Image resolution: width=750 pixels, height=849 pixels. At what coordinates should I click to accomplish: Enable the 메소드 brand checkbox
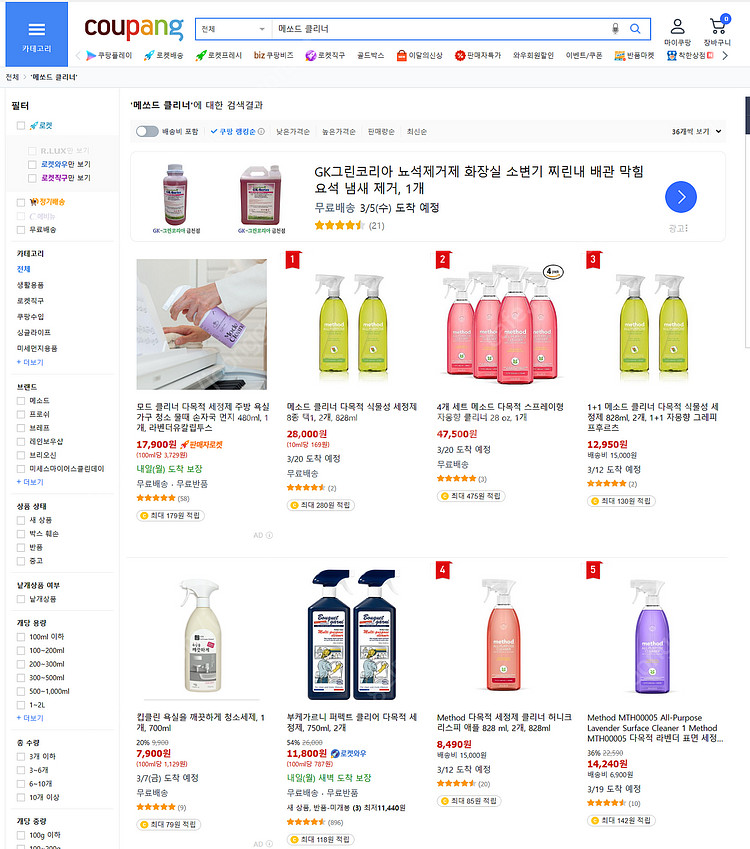21,400
